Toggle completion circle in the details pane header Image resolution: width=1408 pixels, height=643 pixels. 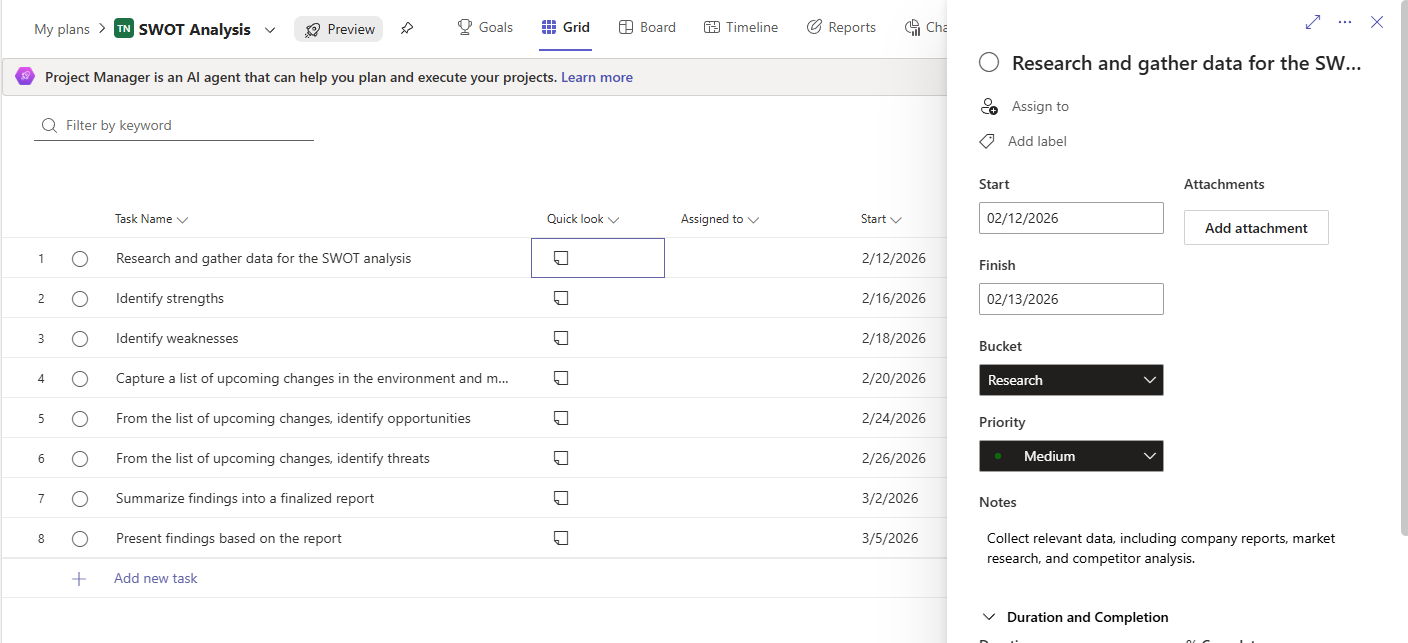989,62
